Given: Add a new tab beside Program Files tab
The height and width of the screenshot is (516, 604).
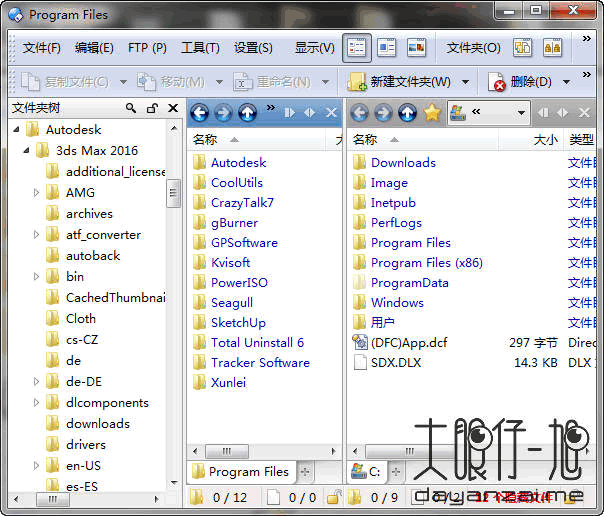Looking at the screenshot, I should [x=305, y=472].
